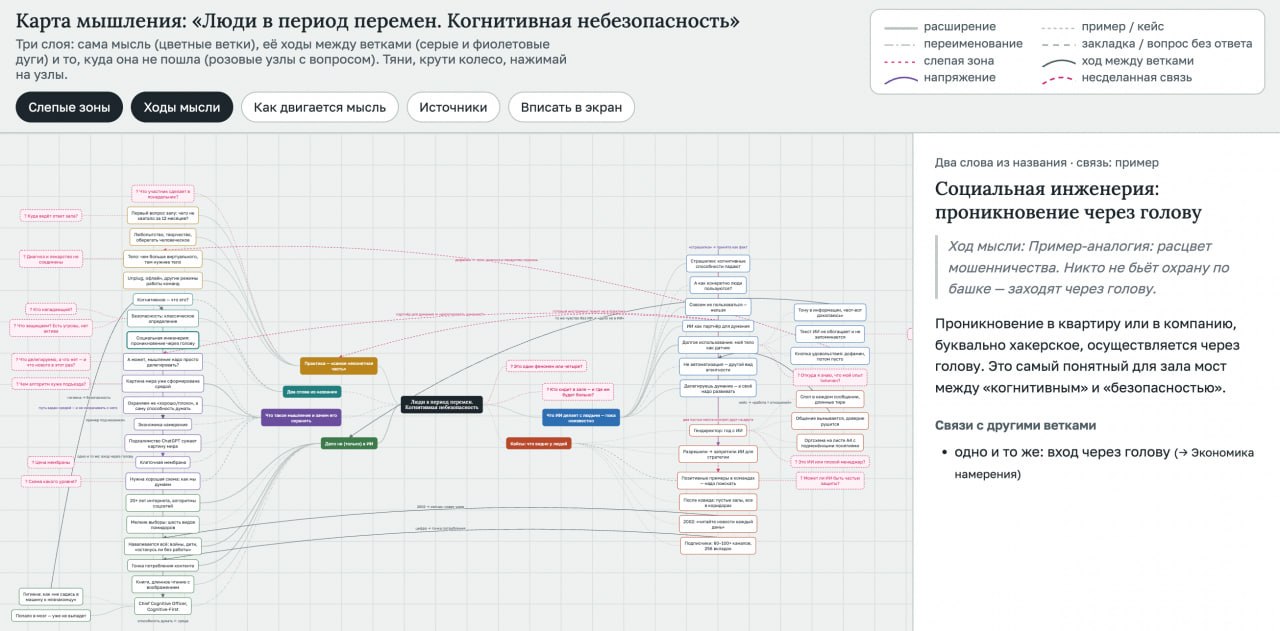Image resolution: width=1280 pixels, height=631 pixels.
Task: Click legend entry «слепая зона»
Action: [x=960, y=60]
